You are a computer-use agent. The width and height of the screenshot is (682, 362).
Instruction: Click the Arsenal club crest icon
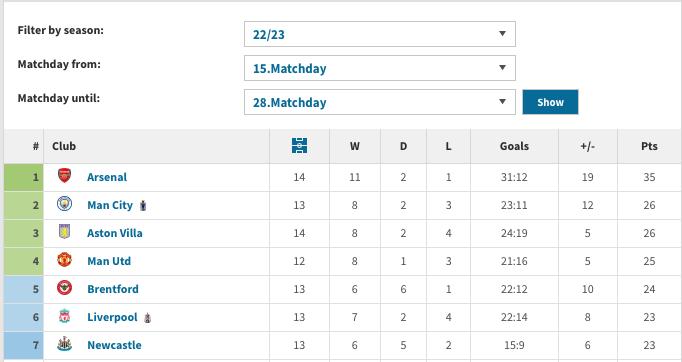point(64,176)
